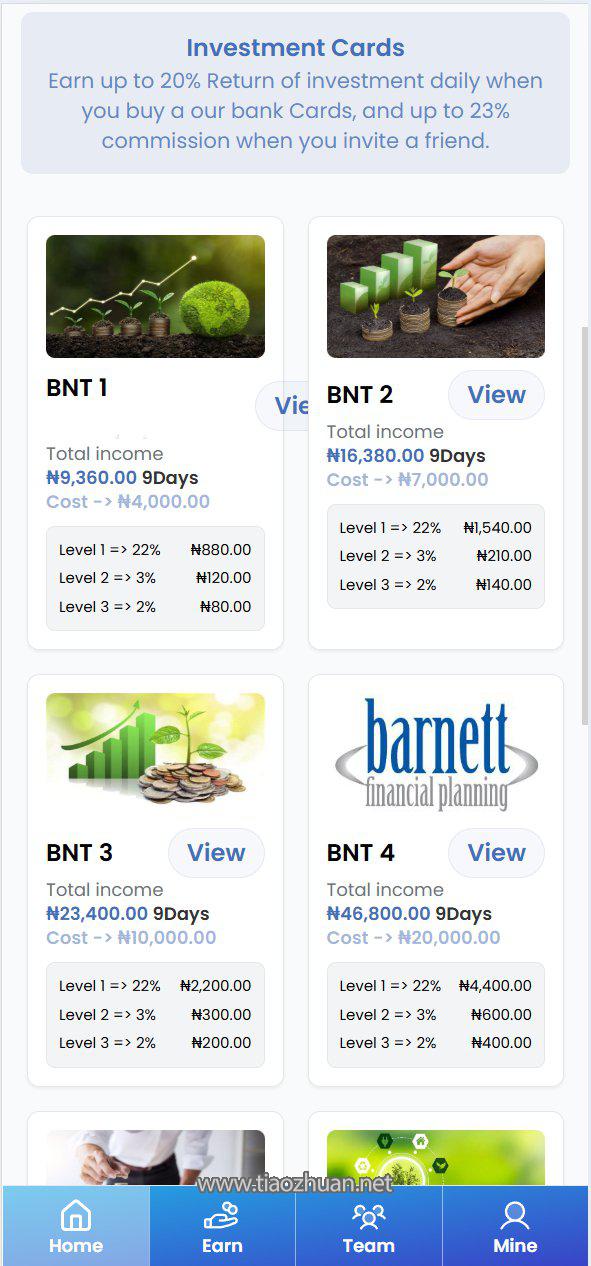This screenshot has height=1266, width=591.
Task: Tap the Home house icon
Action: (76, 1216)
